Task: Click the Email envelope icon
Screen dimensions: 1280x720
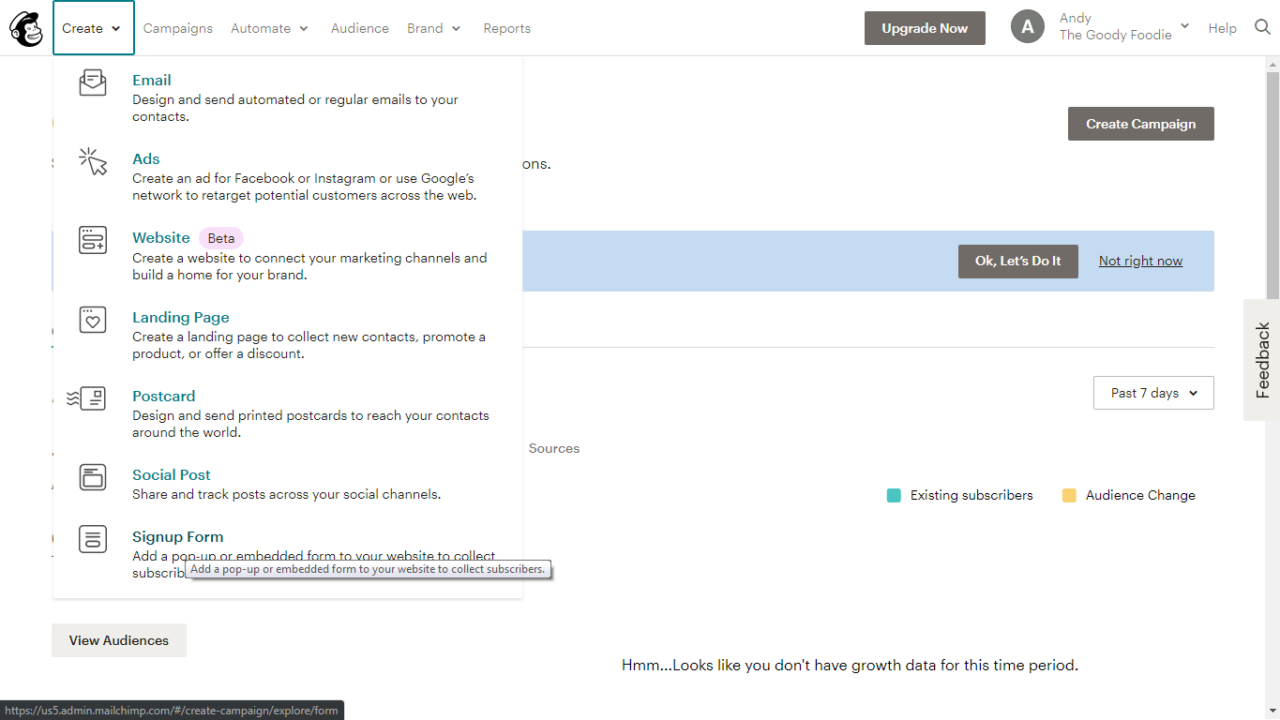Action: point(93,82)
